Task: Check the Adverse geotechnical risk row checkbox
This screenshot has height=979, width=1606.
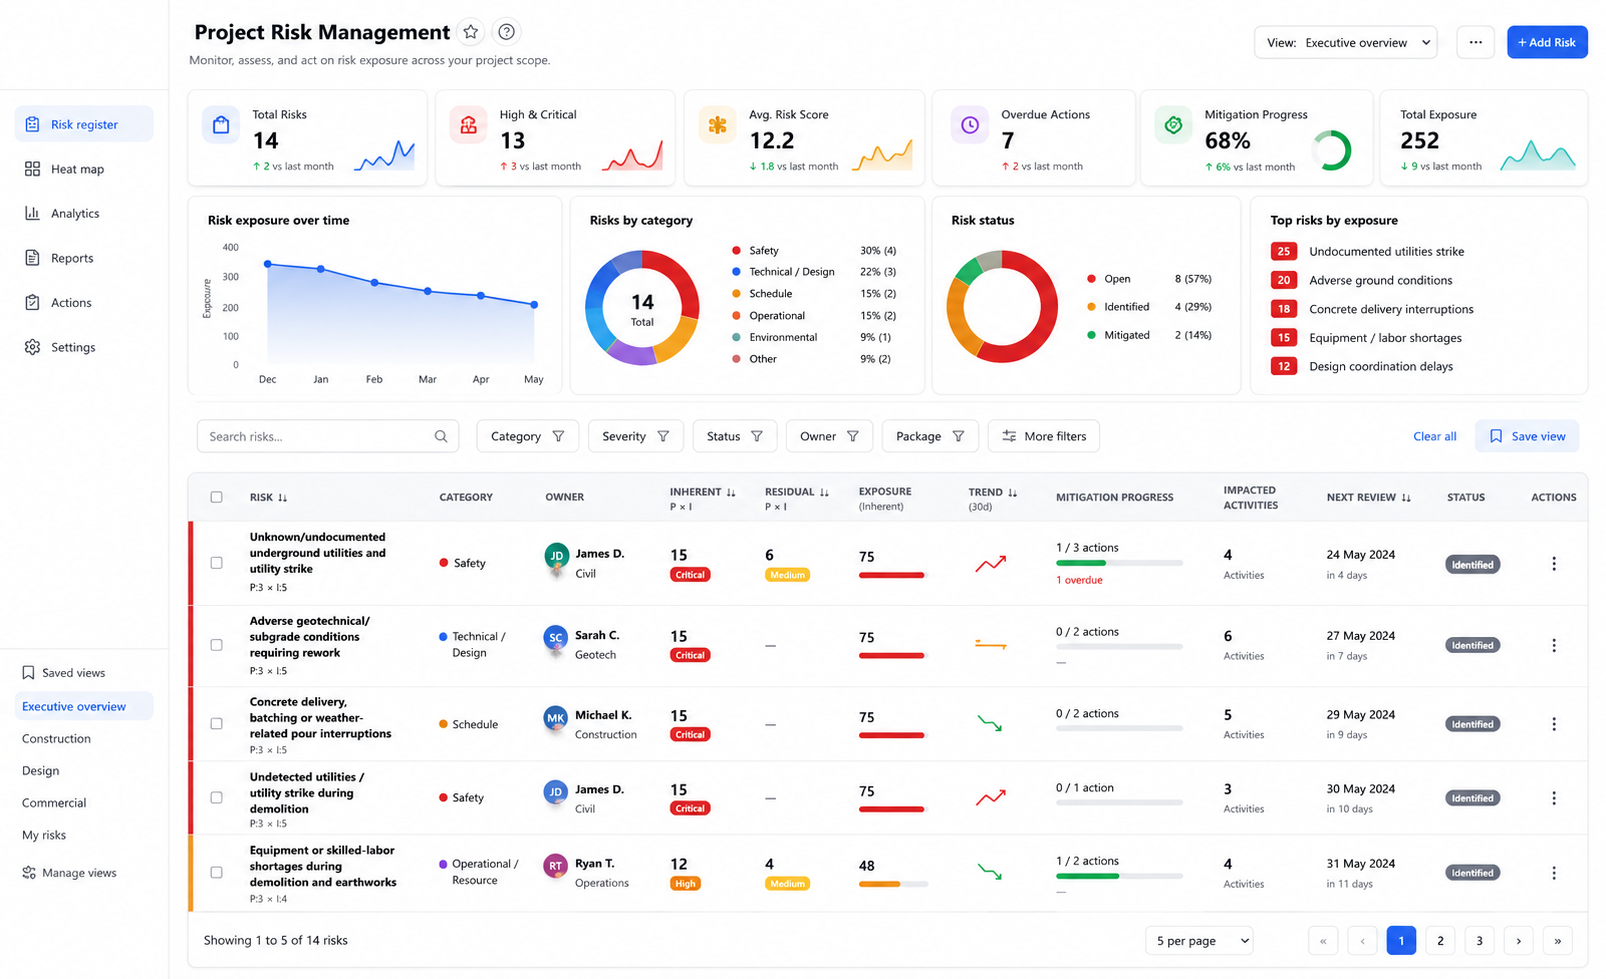Action: [x=216, y=645]
